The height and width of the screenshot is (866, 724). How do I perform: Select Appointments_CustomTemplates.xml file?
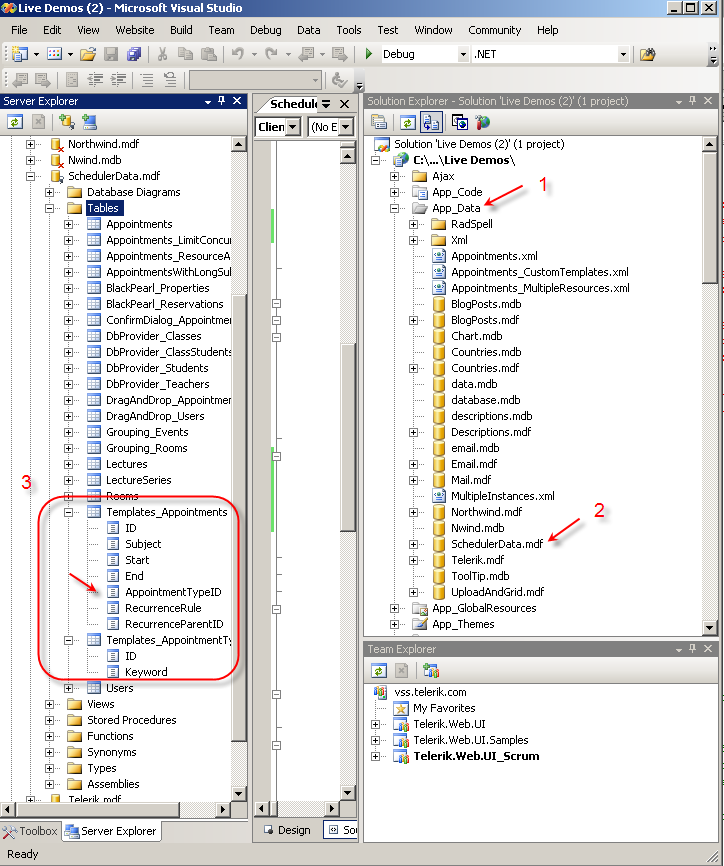pos(540,272)
